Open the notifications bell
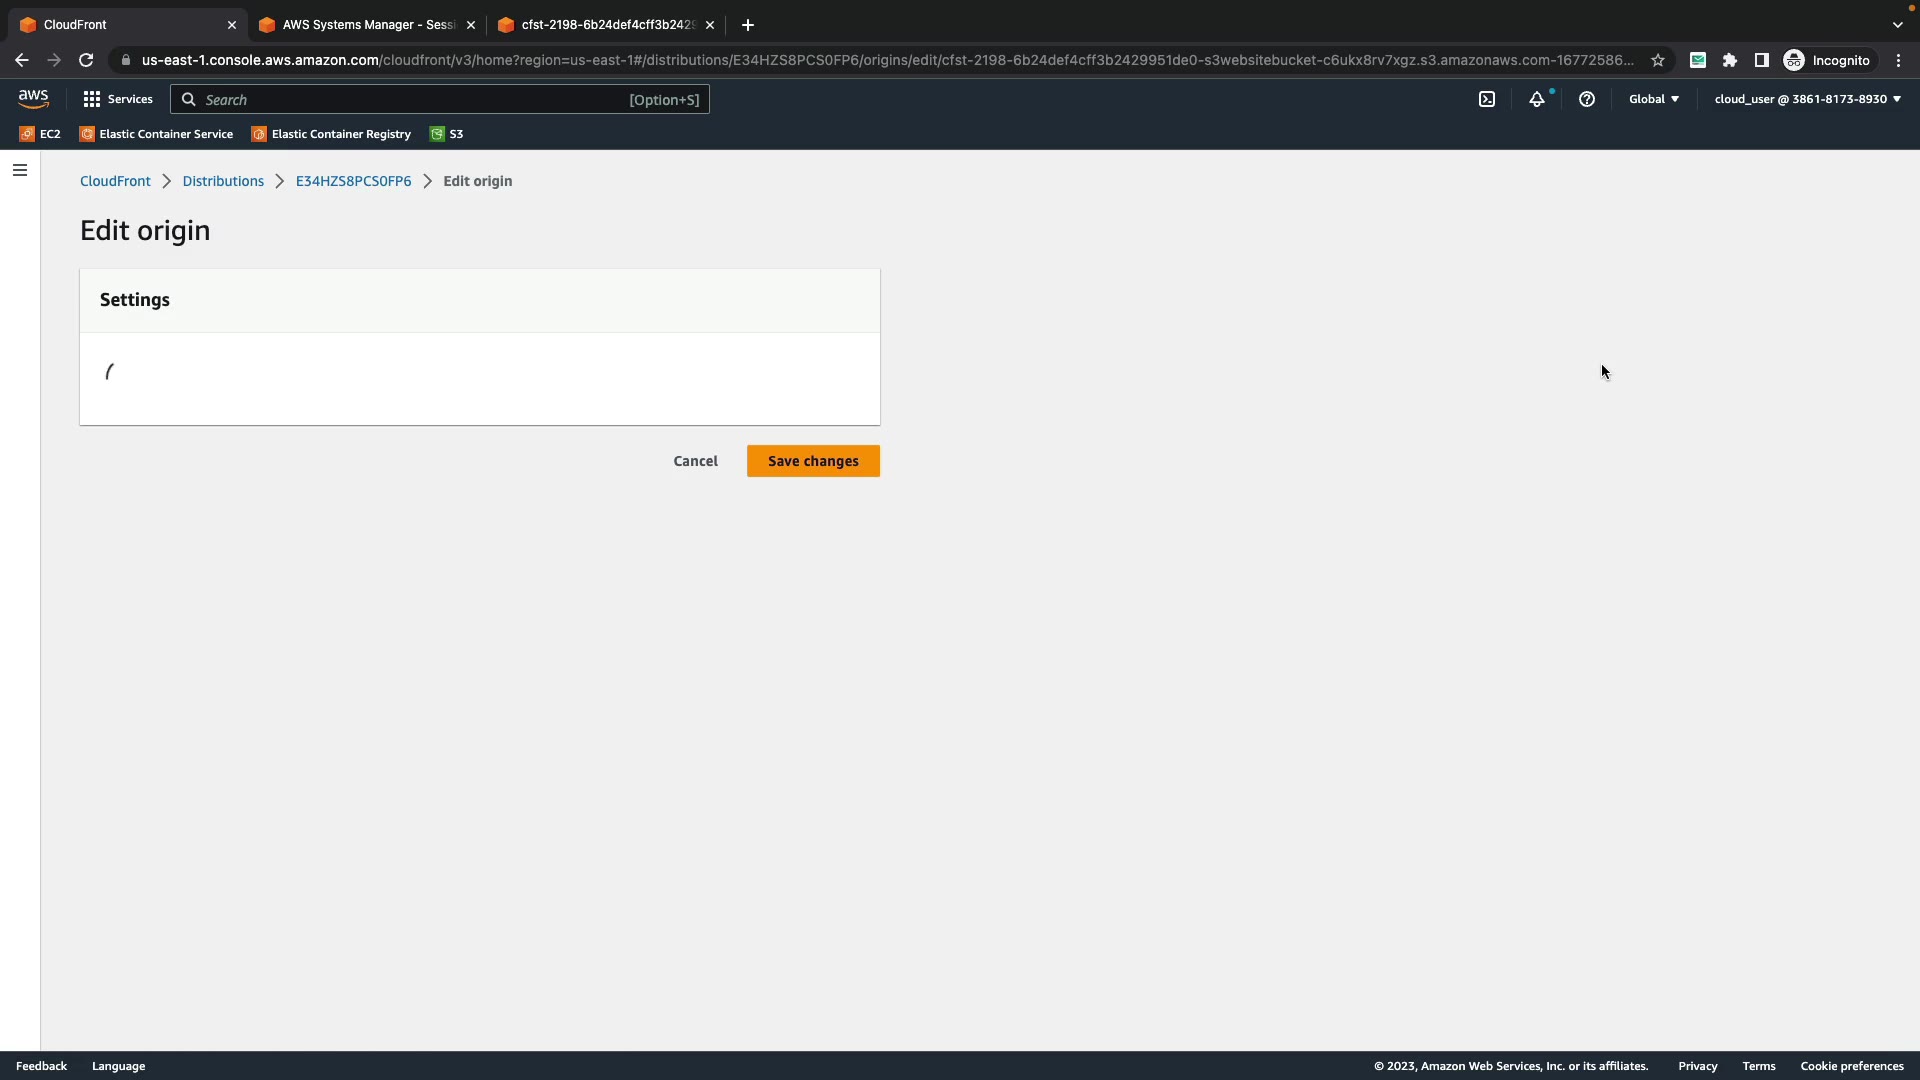Image resolution: width=1920 pixels, height=1080 pixels. [x=1537, y=99]
